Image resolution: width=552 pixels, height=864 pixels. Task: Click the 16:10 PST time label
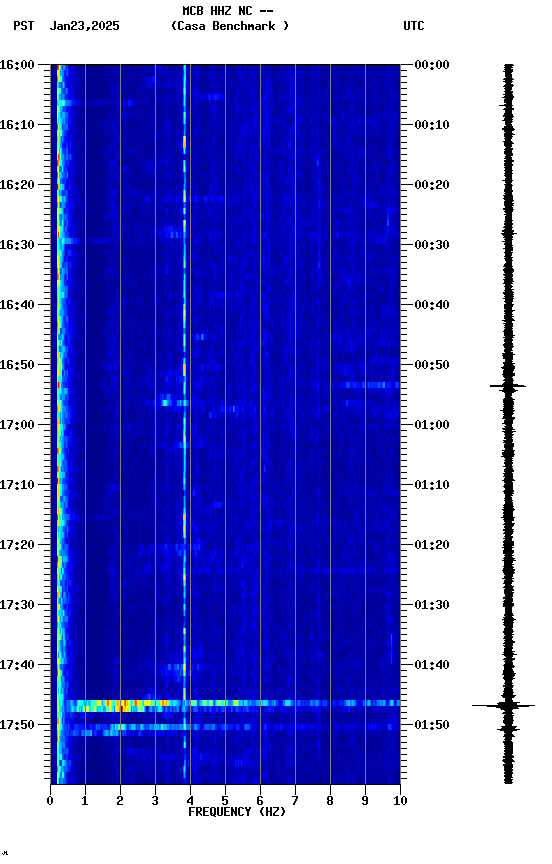[17, 125]
